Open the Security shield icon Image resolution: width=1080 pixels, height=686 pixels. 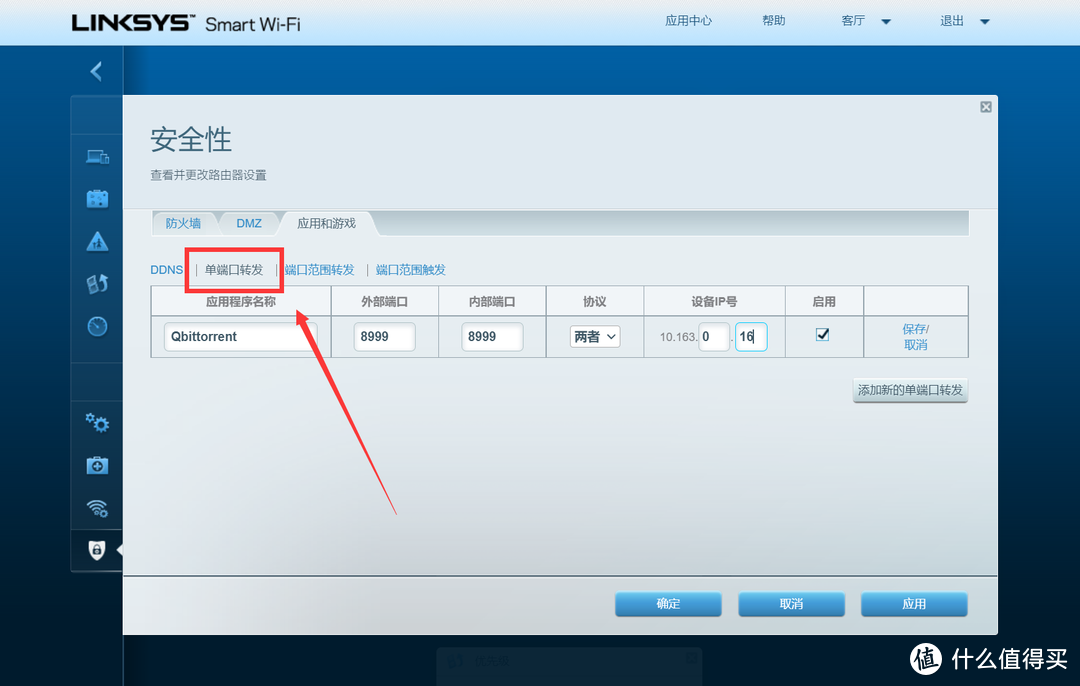point(97,550)
